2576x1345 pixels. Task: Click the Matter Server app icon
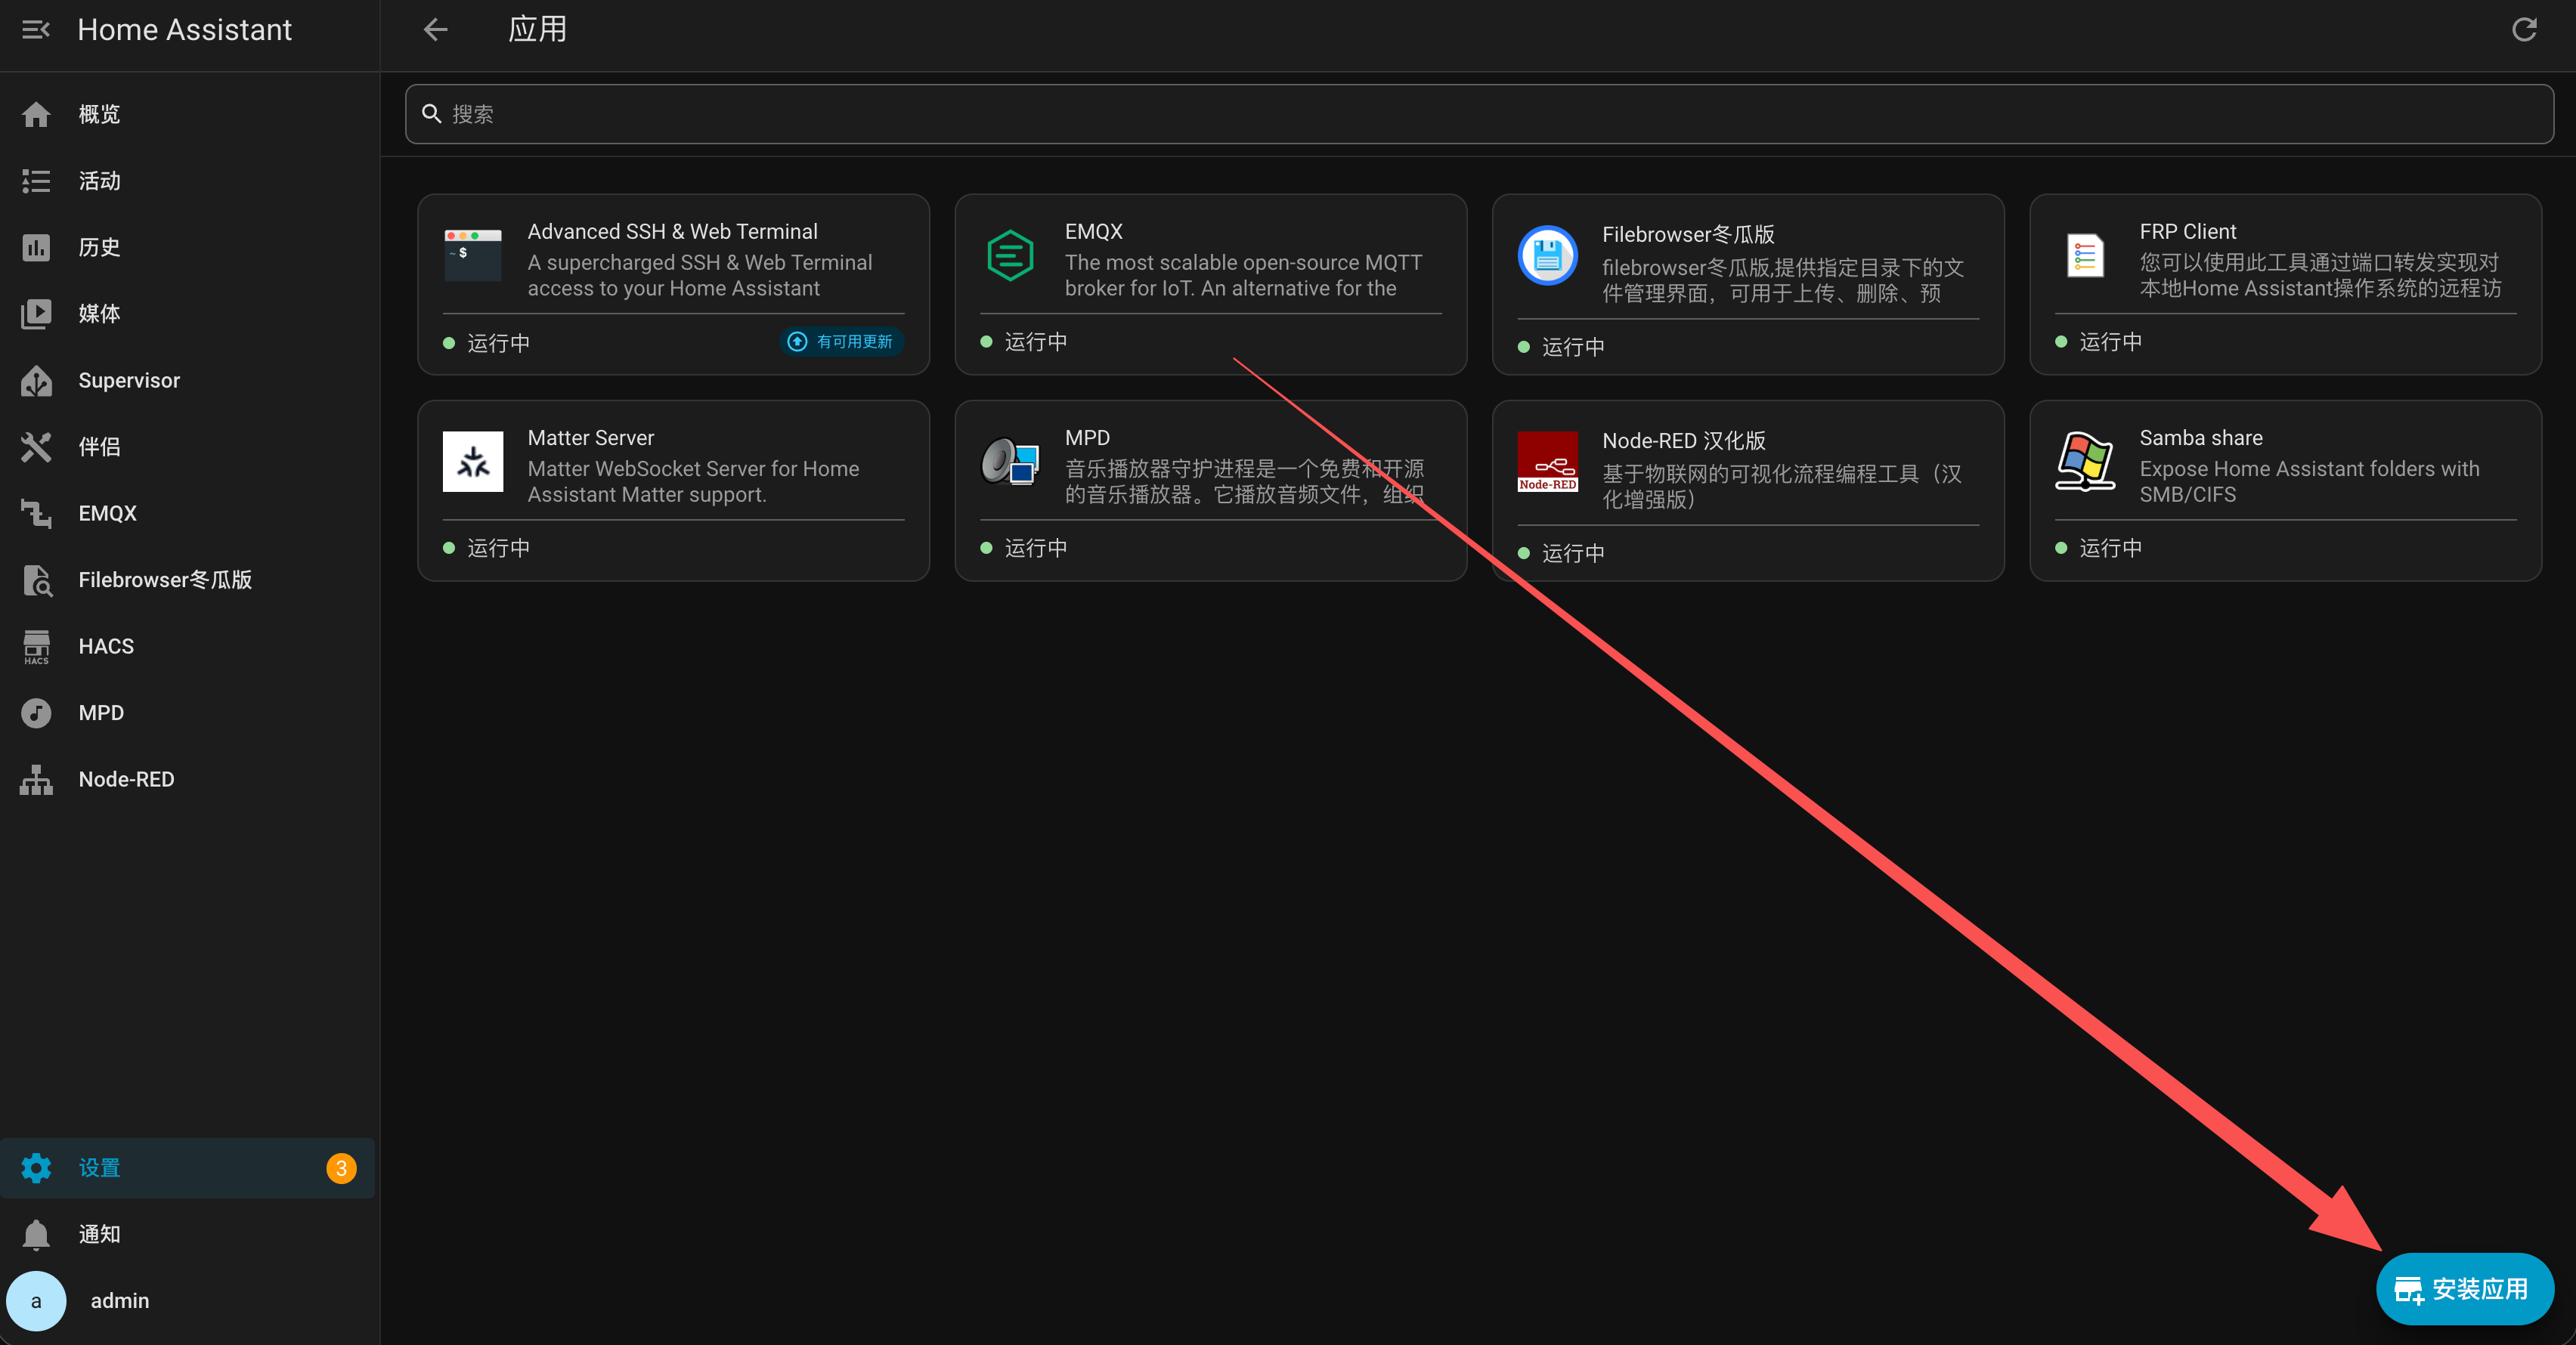coord(473,461)
